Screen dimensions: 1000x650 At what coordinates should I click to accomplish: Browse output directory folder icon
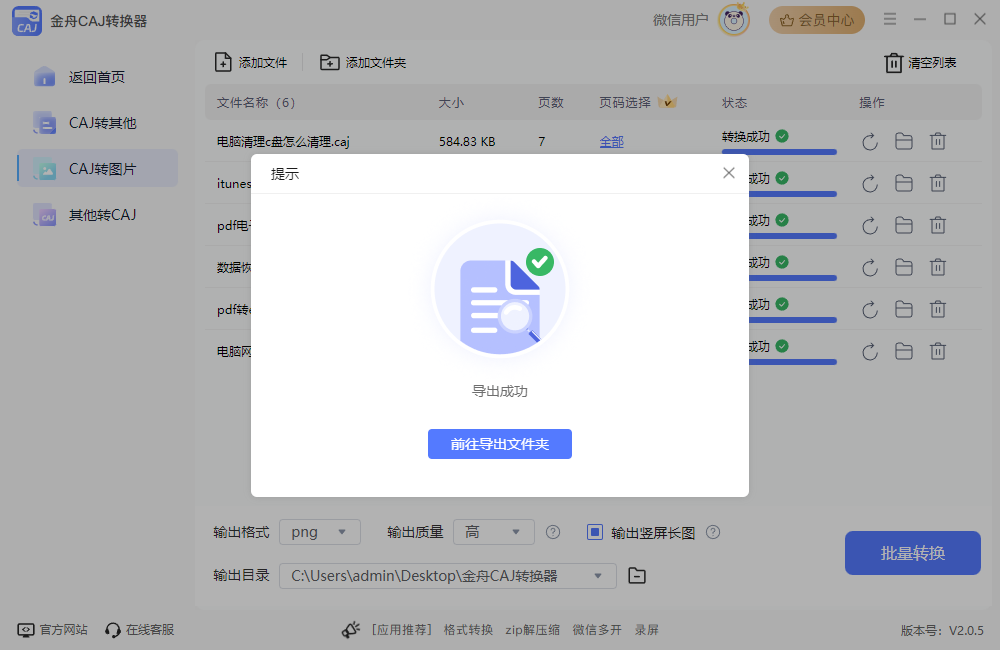pyautogui.click(x=636, y=576)
